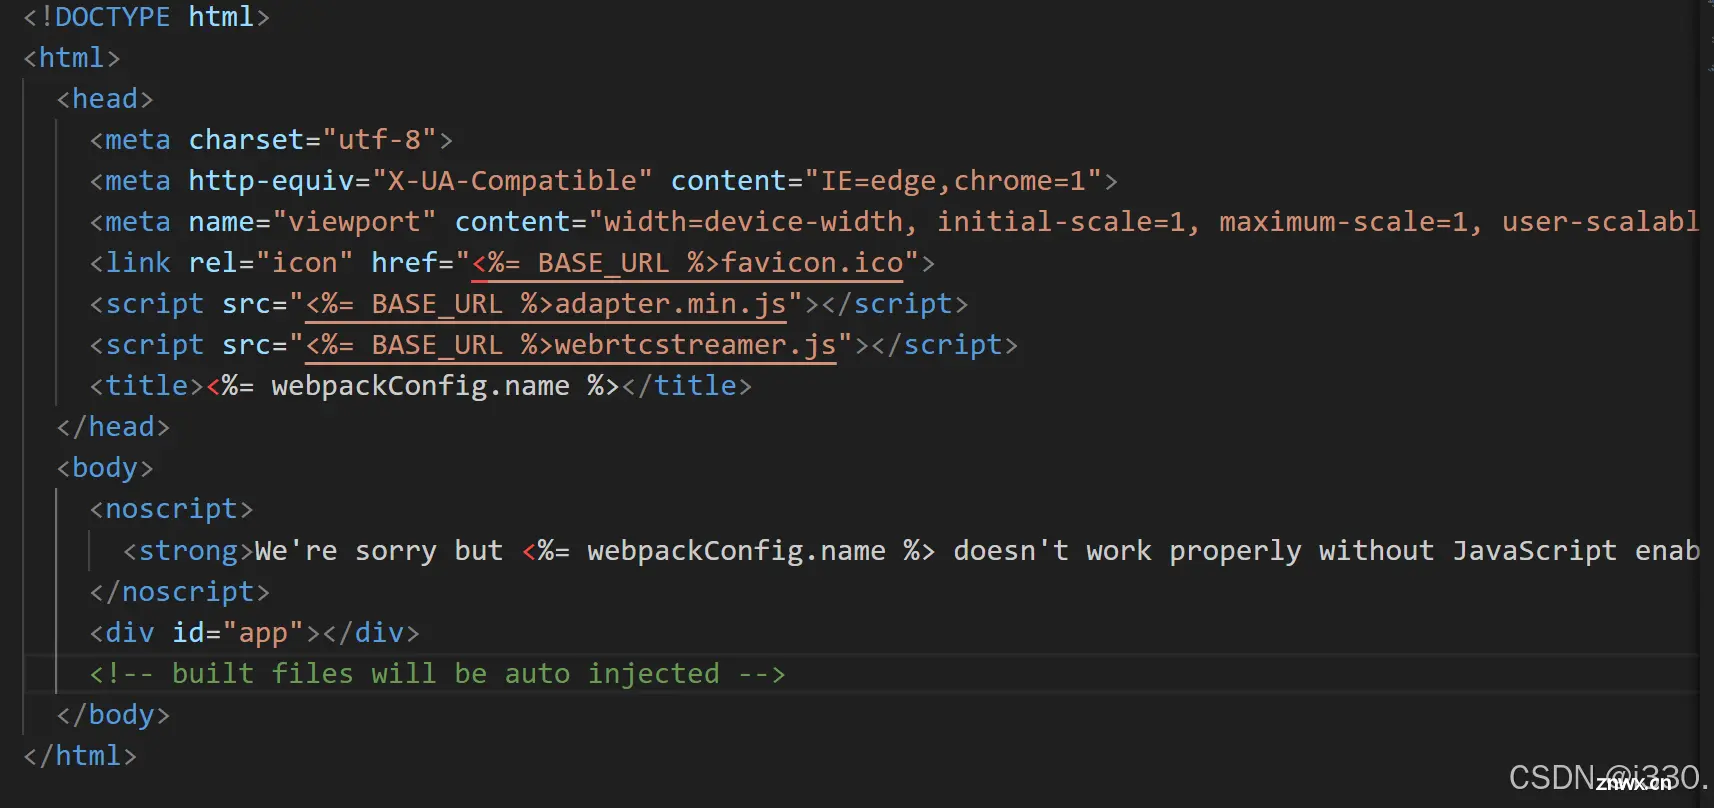Click the div id="app" line
This screenshot has width=1714, height=808.
[x=254, y=633]
